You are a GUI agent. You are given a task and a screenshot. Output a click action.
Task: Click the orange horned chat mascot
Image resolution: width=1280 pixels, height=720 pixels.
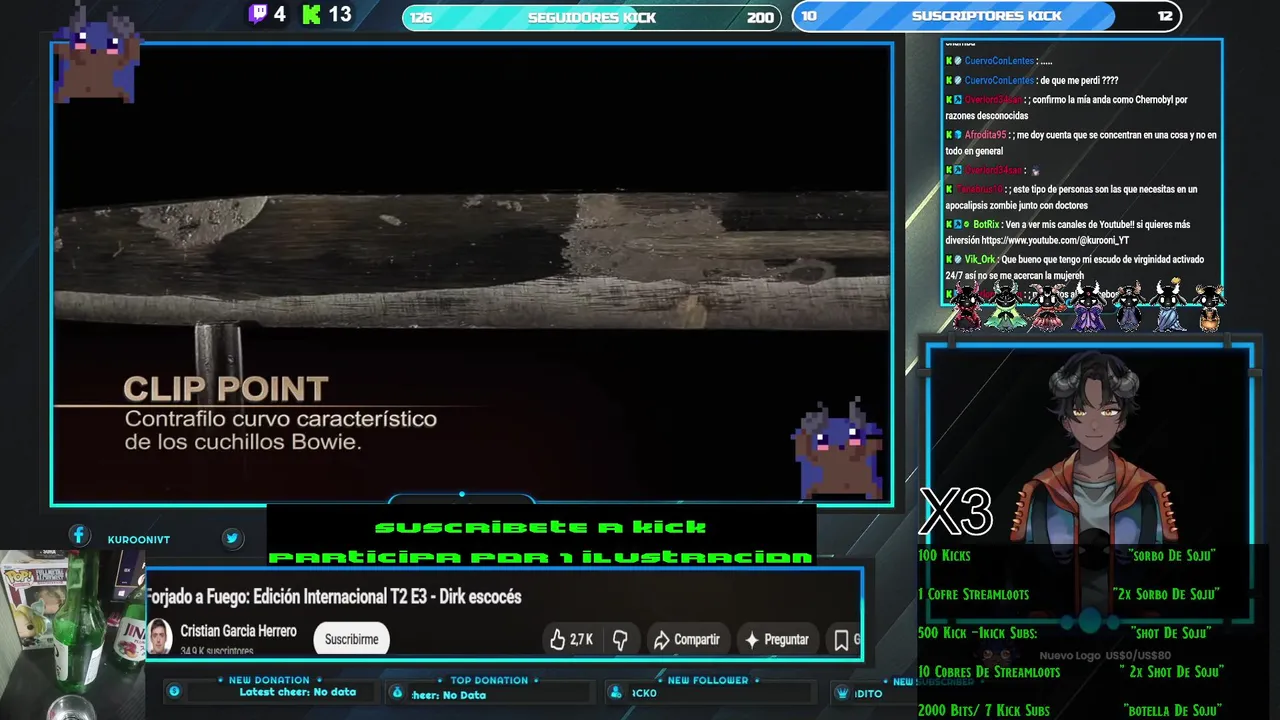[x=1209, y=306]
